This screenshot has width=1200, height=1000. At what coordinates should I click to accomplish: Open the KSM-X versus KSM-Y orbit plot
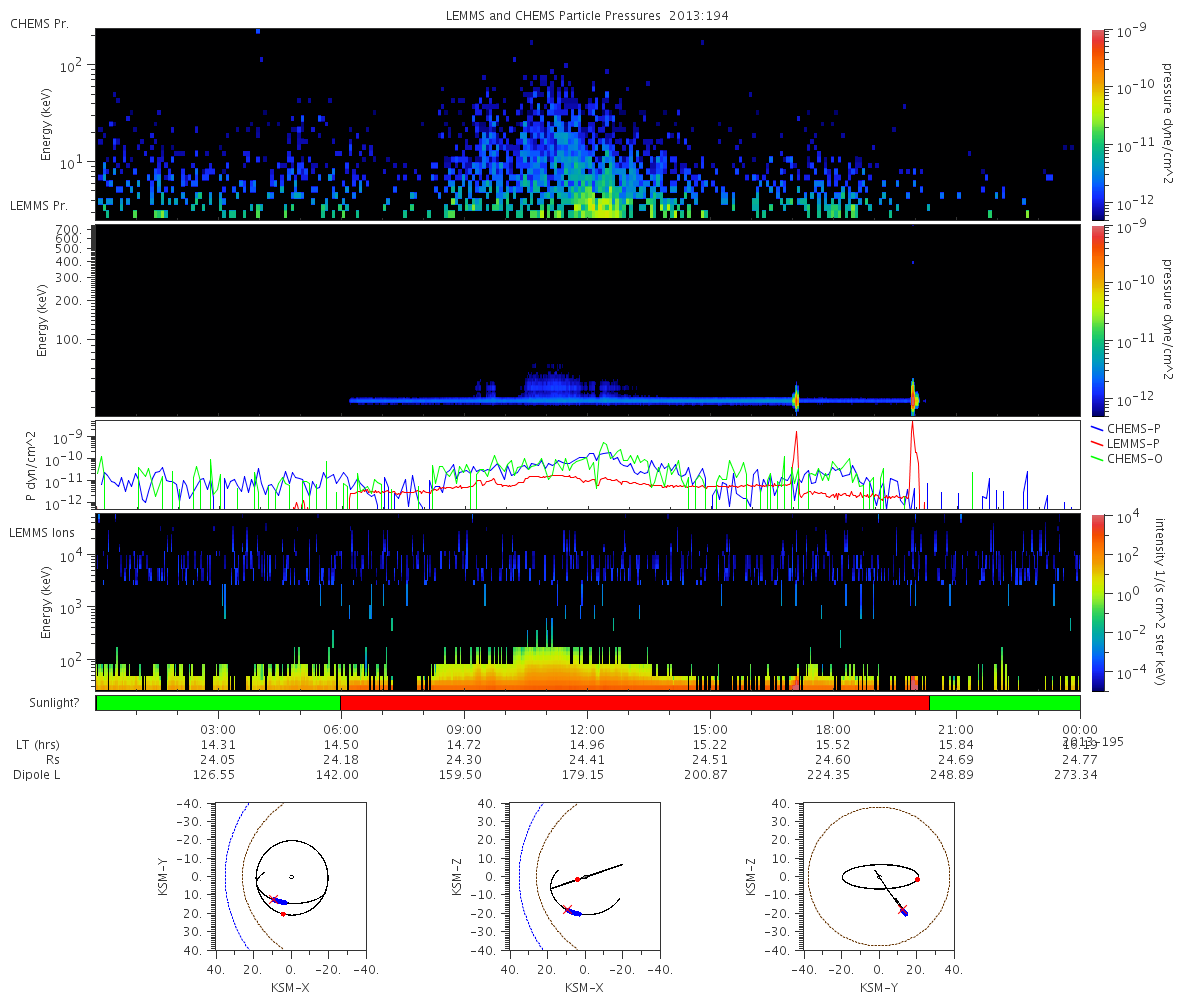290,876
